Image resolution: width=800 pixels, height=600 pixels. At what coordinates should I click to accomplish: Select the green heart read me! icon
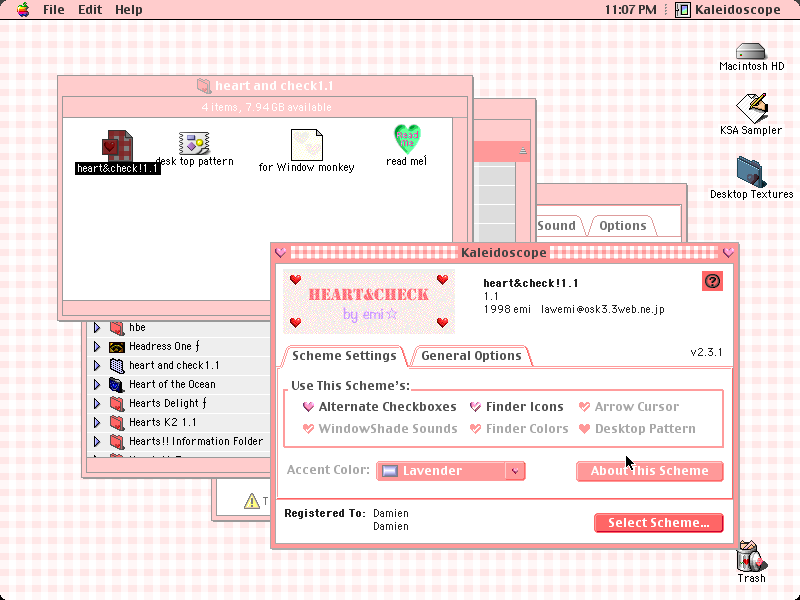click(407, 139)
